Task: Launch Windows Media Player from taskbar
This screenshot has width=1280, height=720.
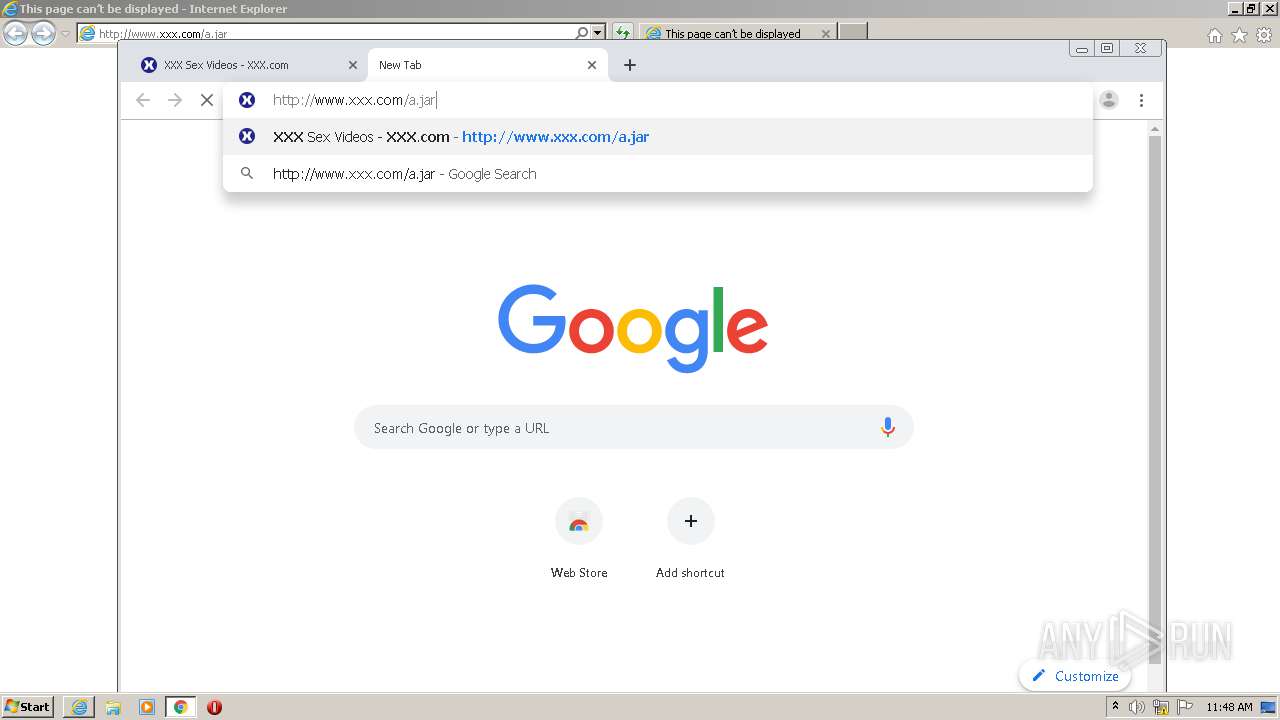Action: pos(147,707)
